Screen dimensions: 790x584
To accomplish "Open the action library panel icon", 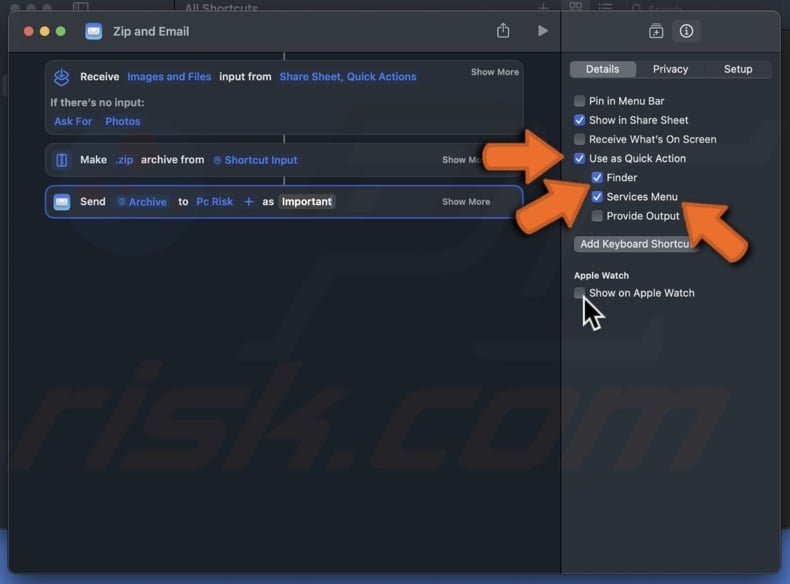I will pyautogui.click(x=655, y=31).
